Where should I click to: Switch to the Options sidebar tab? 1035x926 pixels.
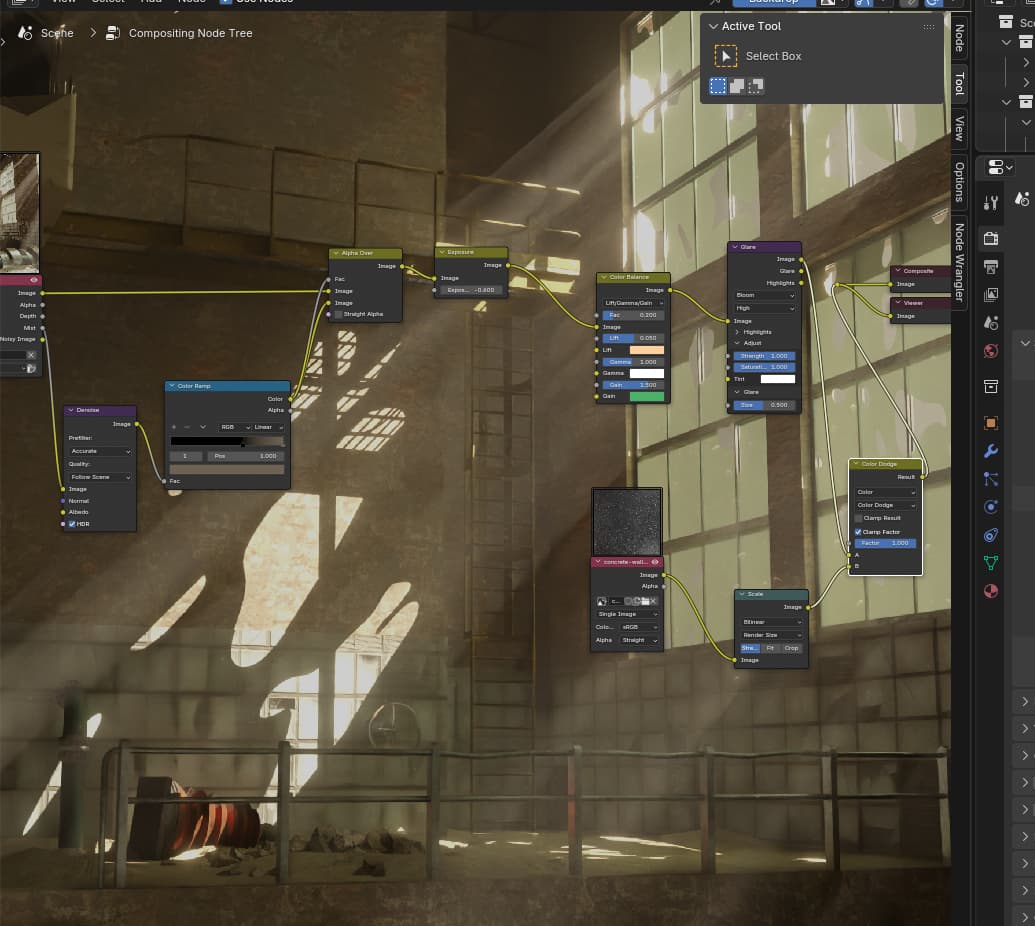960,182
